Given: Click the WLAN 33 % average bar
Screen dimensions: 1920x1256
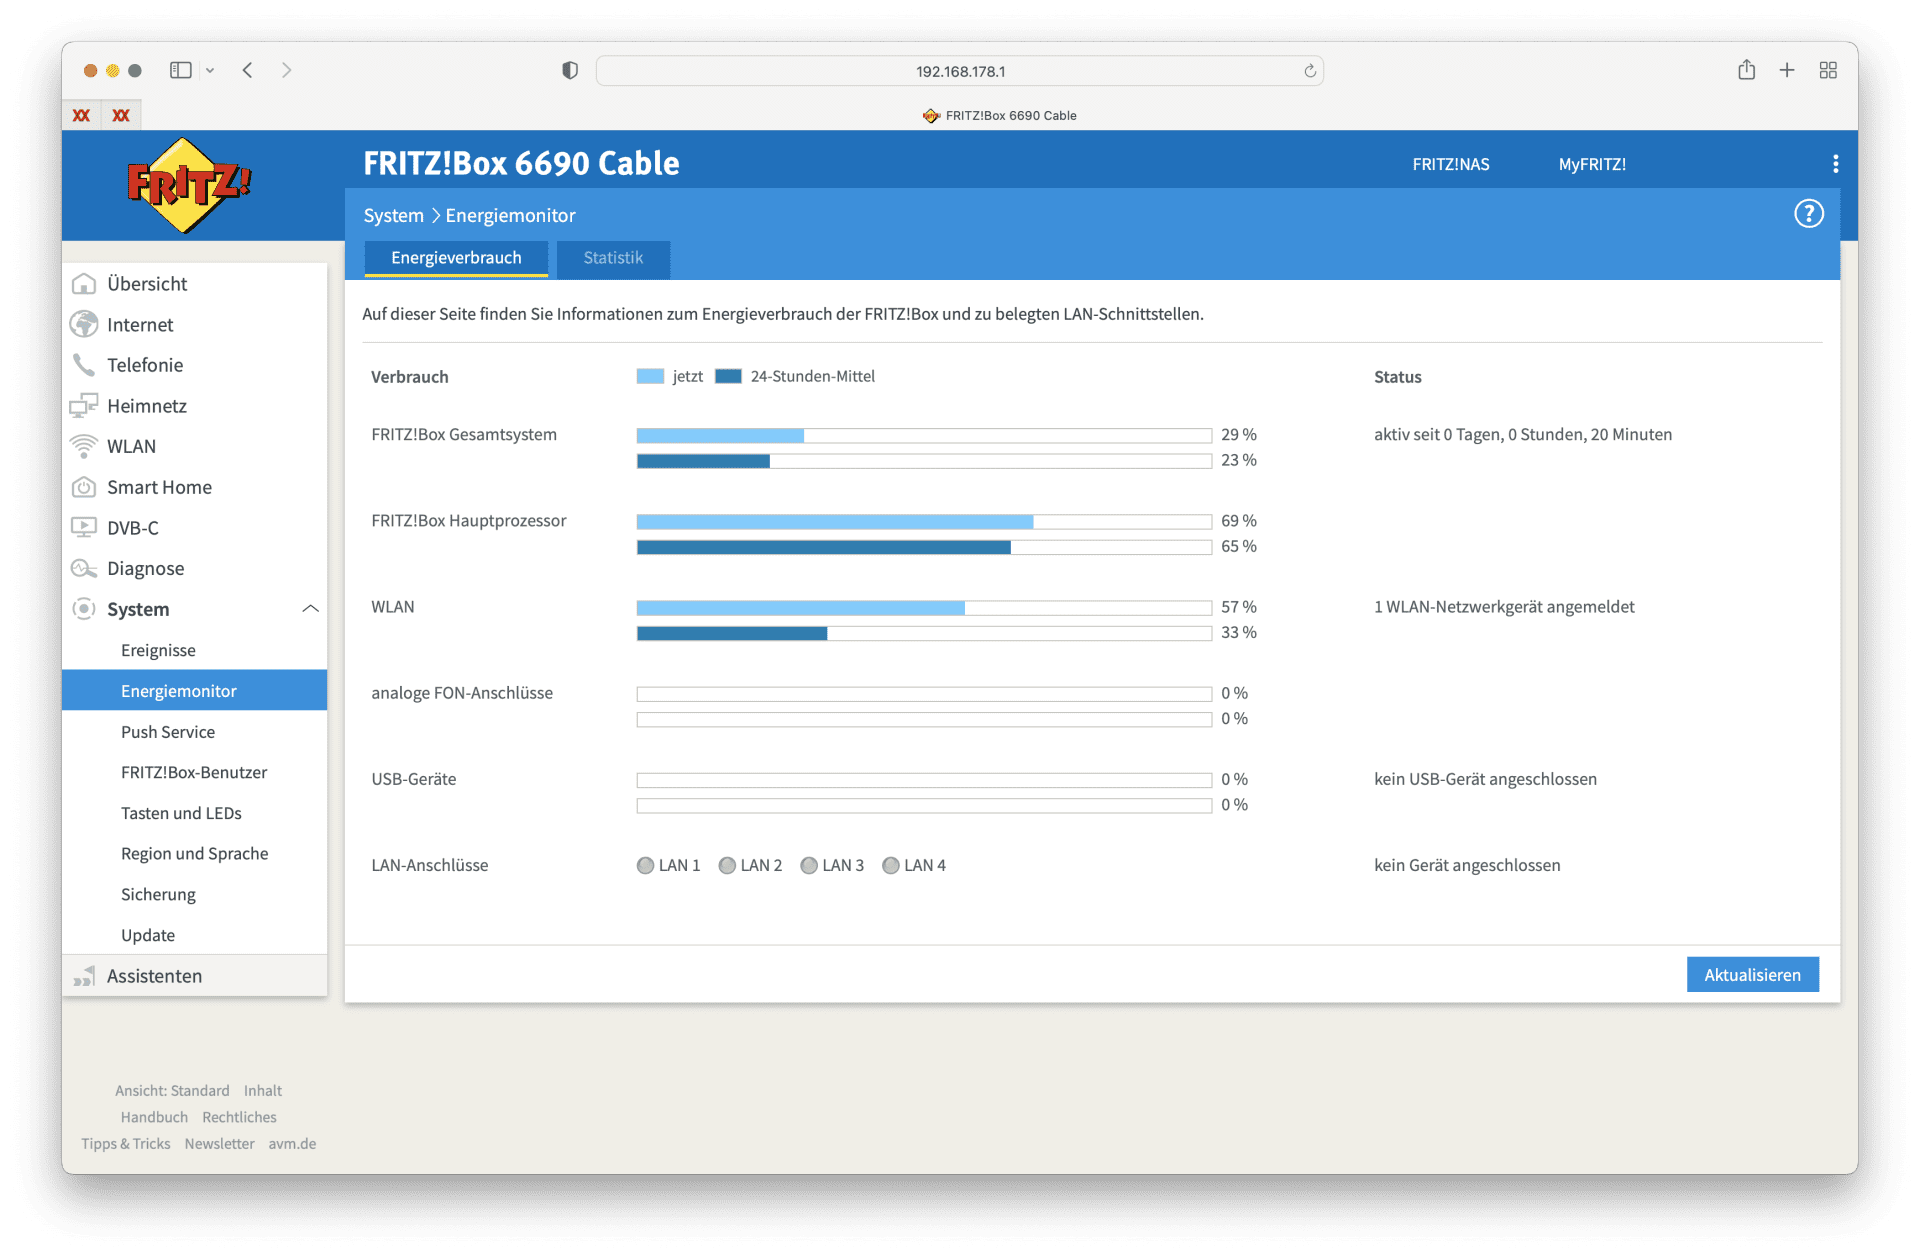Looking at the screenshot, I should click(x=924, y=634).
